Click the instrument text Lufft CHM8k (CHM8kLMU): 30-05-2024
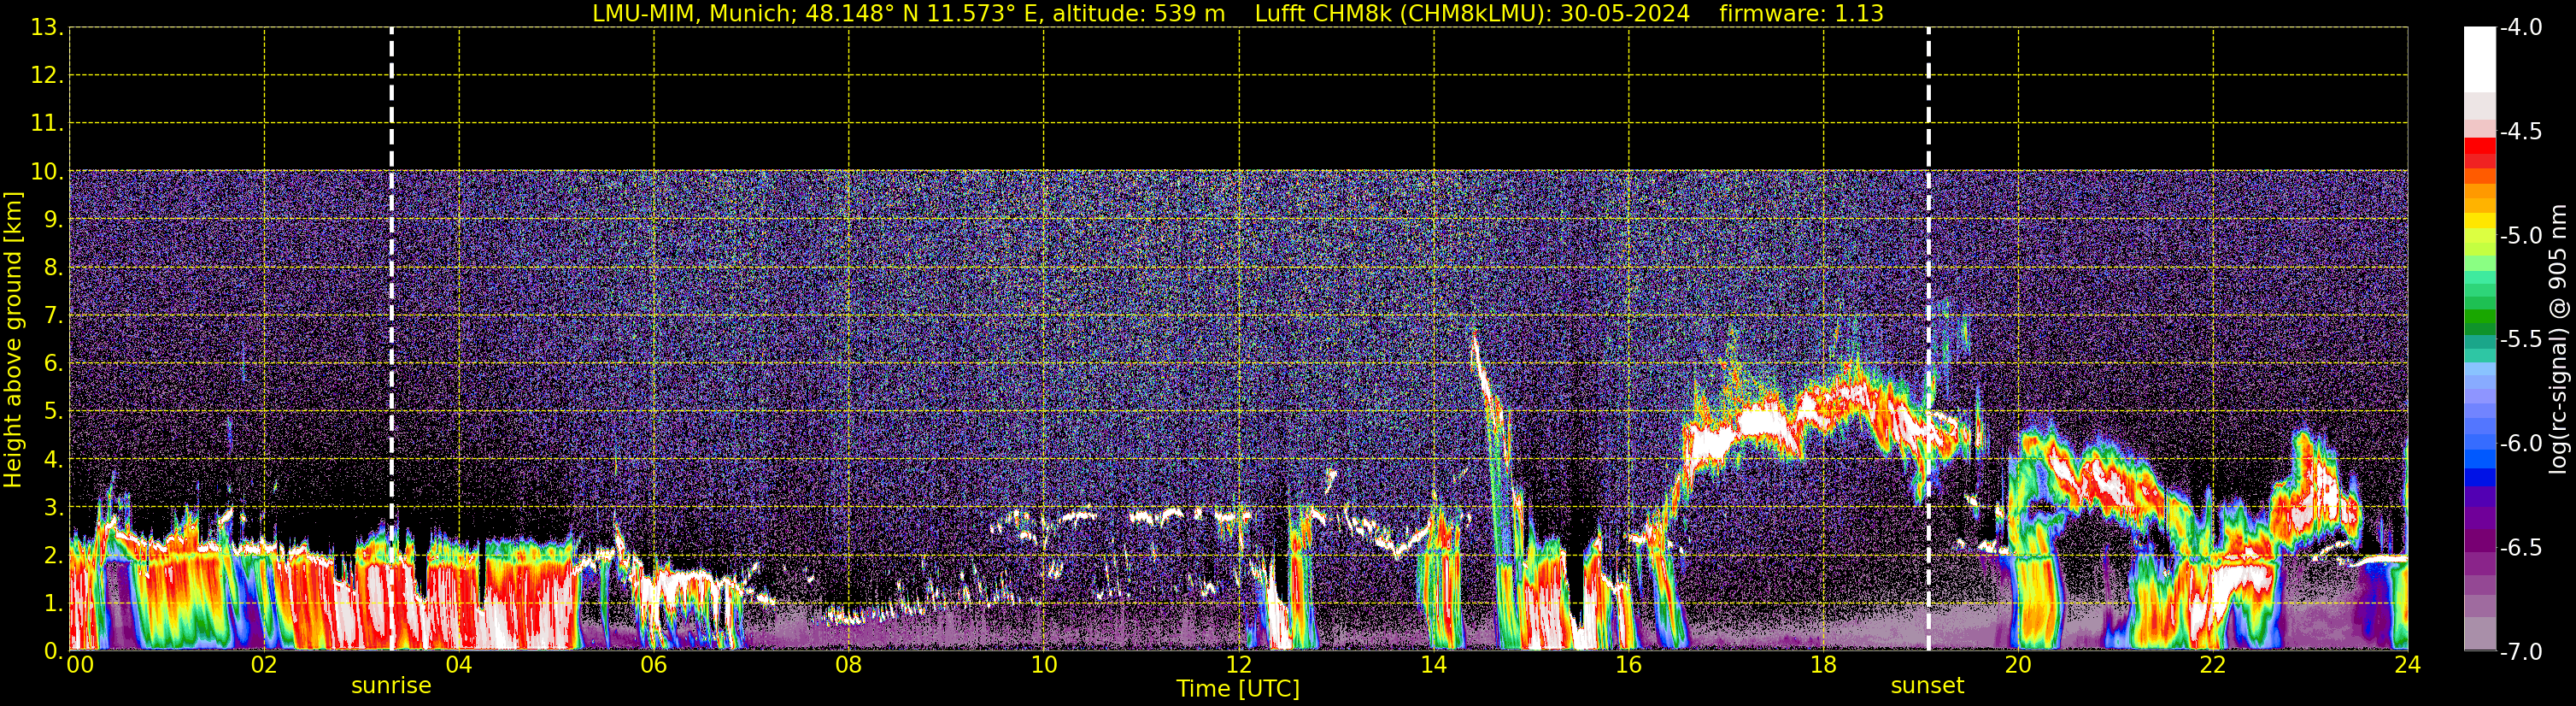Screen dimensions: 2576x706 1472,13
